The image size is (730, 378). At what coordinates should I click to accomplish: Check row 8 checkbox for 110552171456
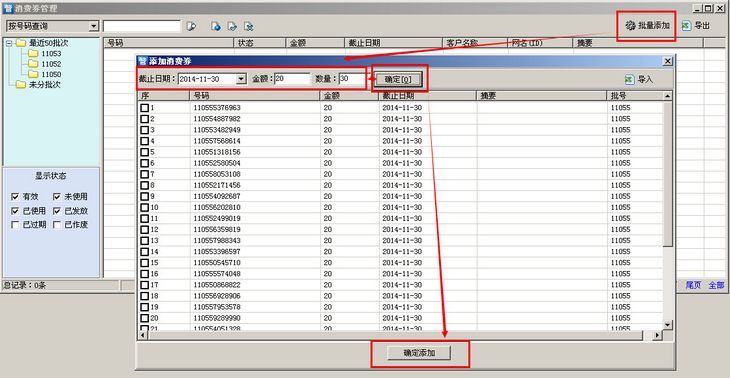click(x=145, y=185)
